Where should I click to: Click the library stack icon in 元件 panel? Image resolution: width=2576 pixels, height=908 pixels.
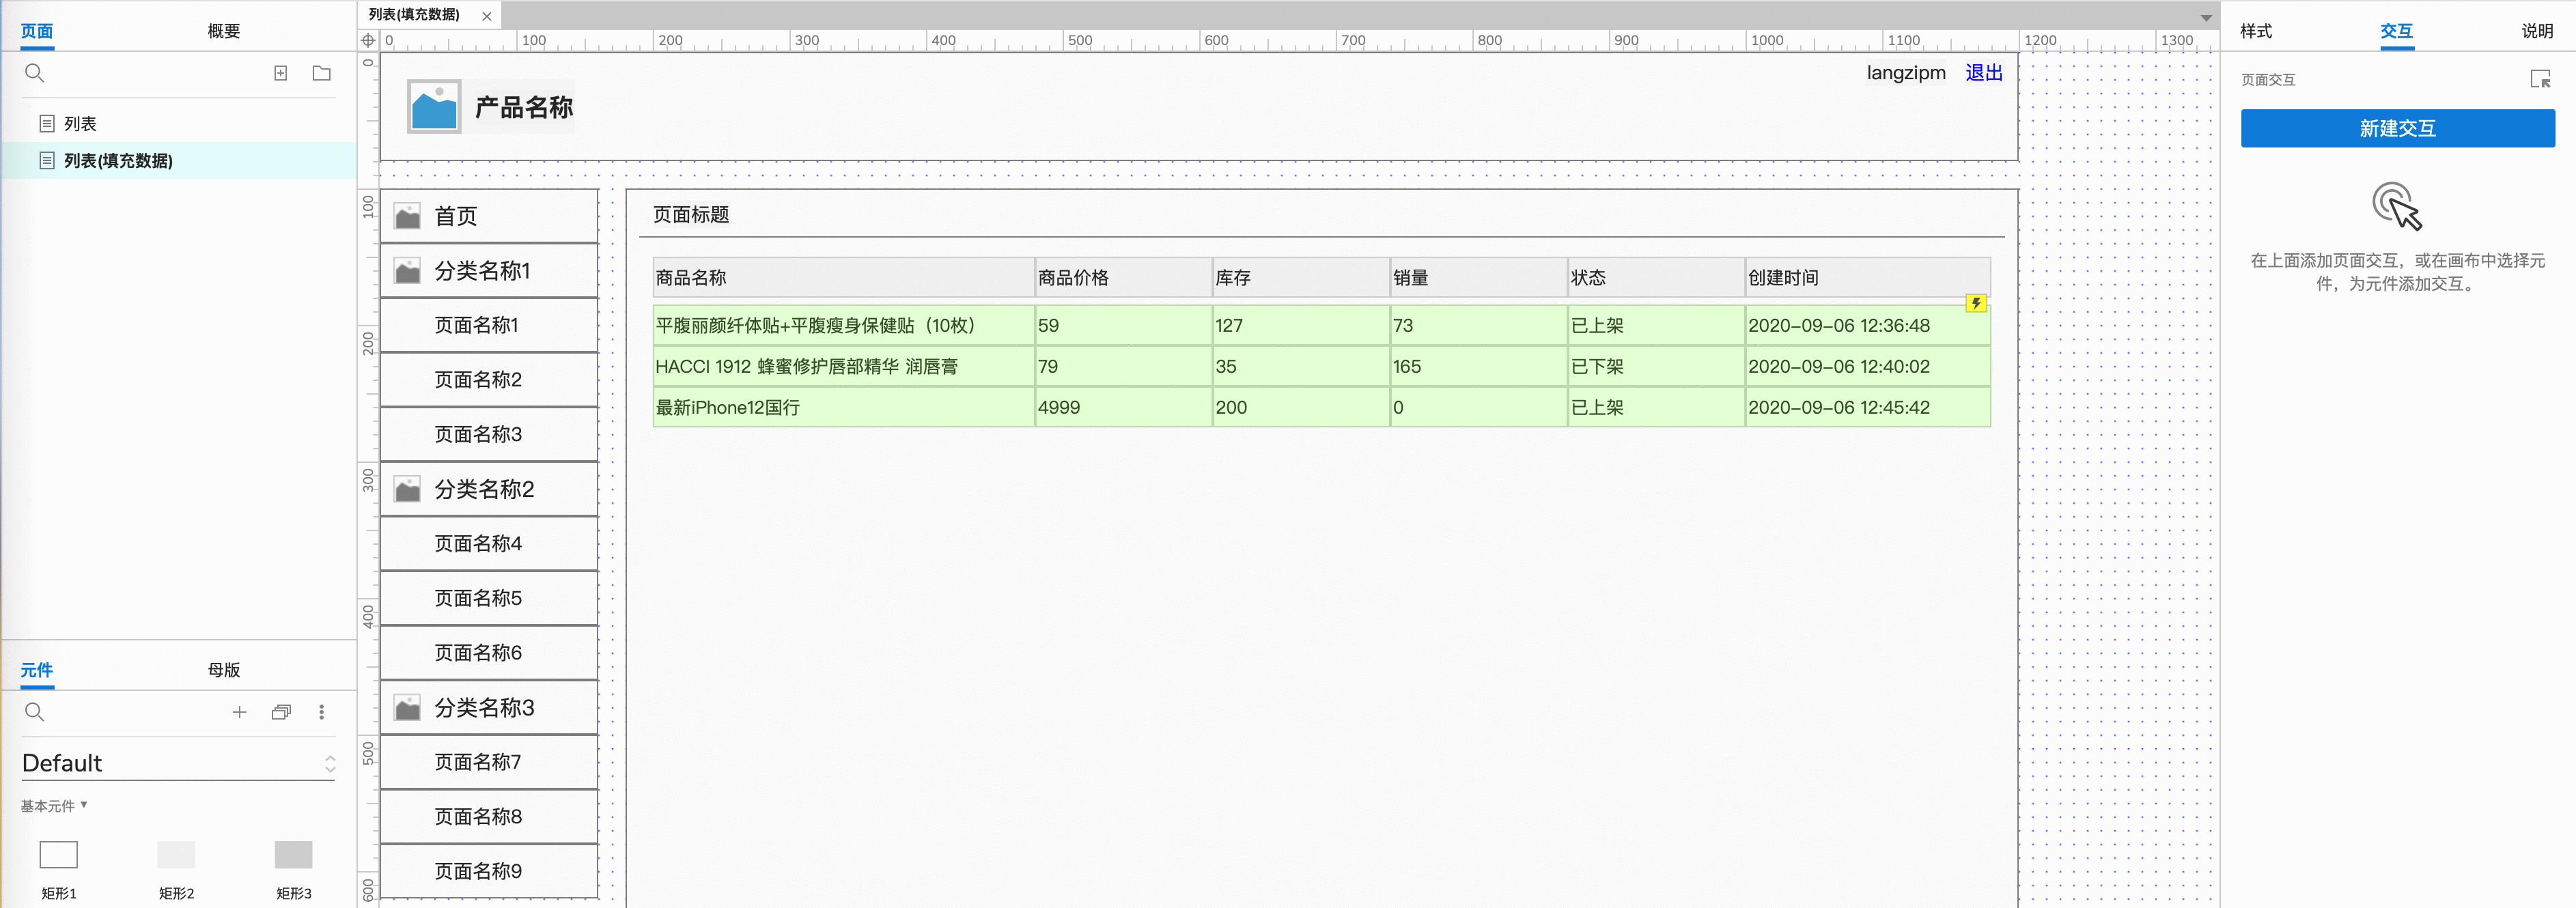(x=281, y=712)
